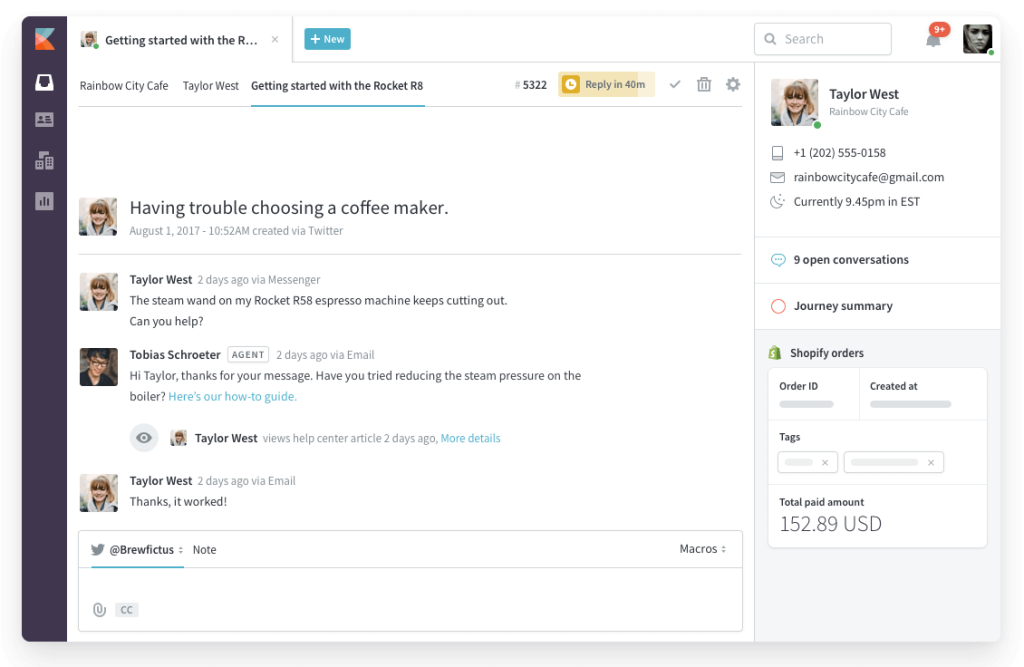
Task: Click the notifications bell icon
Action: point(933,39)
